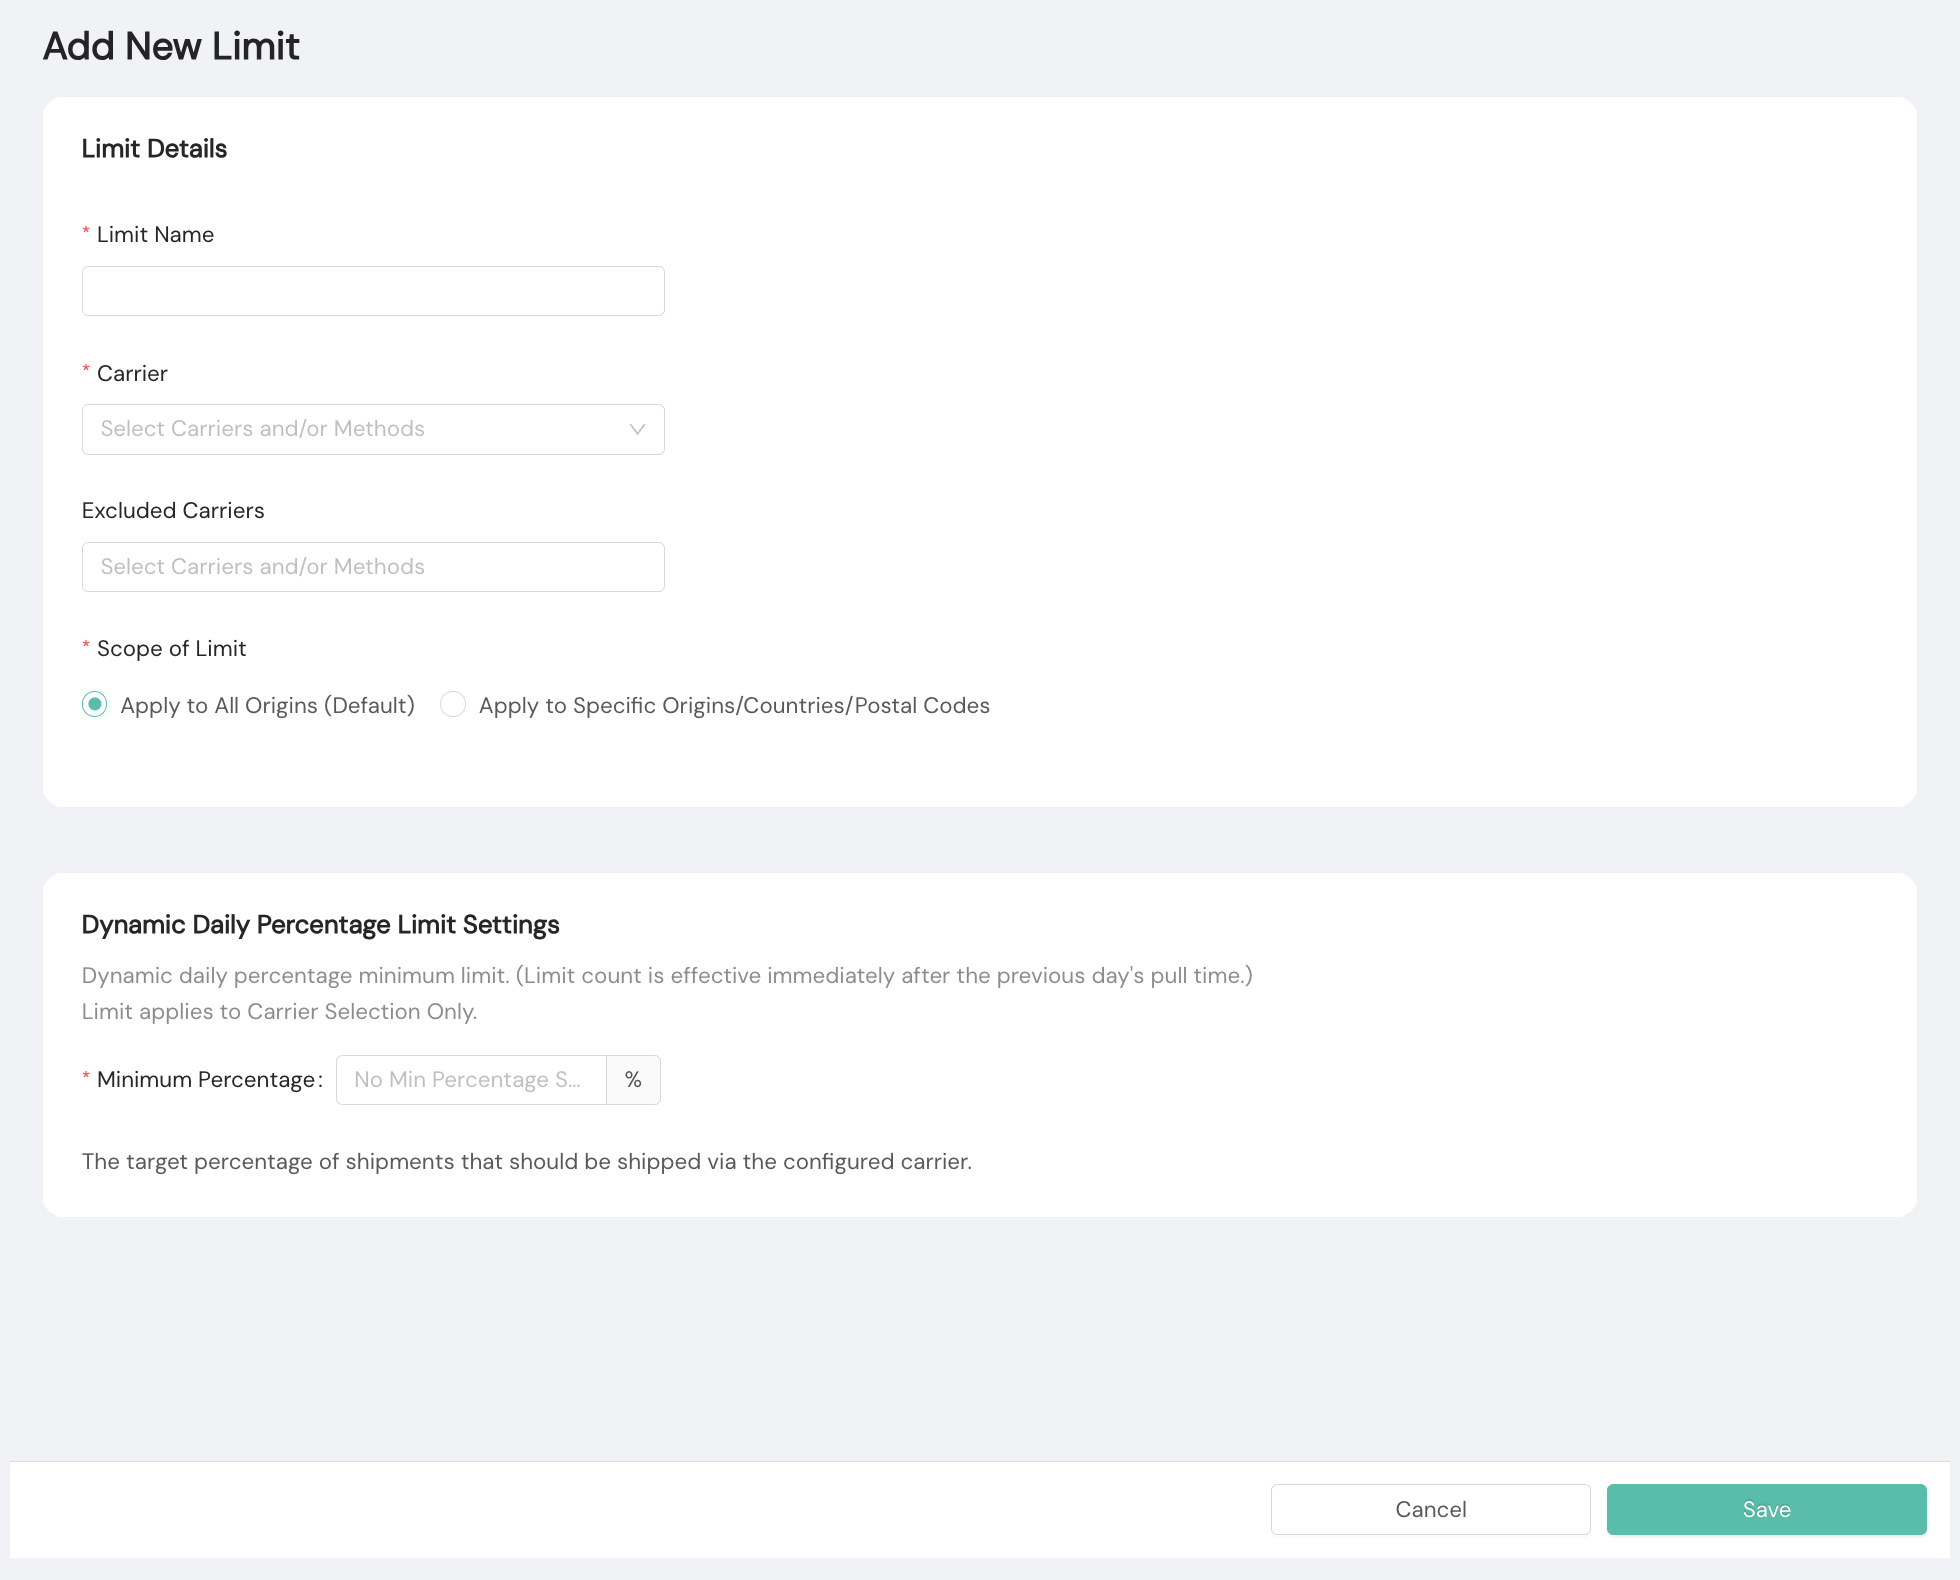Click the target percentage of shipments help text
This screenshot has width=1960, height=1580.
coord(526,1162)
